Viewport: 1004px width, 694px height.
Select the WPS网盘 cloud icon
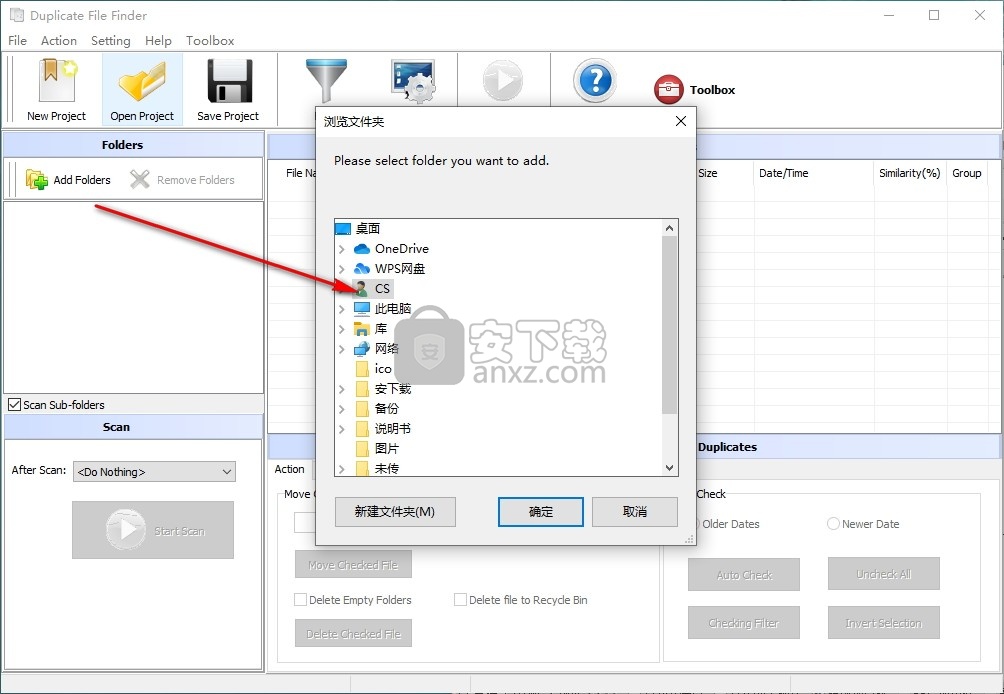coord(362,268)
